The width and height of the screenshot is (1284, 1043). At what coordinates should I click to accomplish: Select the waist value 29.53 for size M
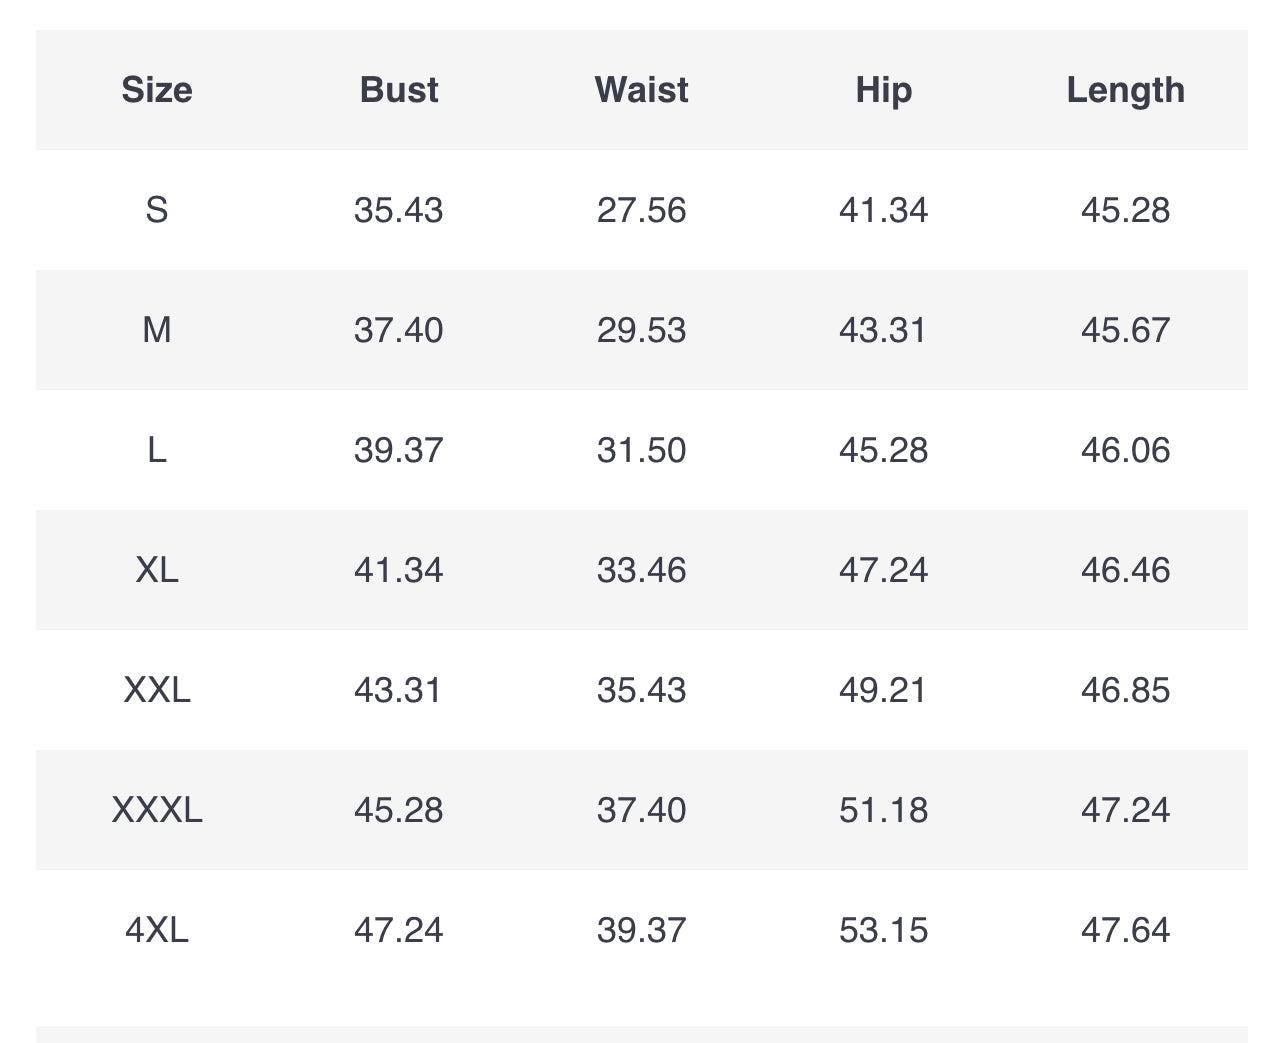coord(641,330)
